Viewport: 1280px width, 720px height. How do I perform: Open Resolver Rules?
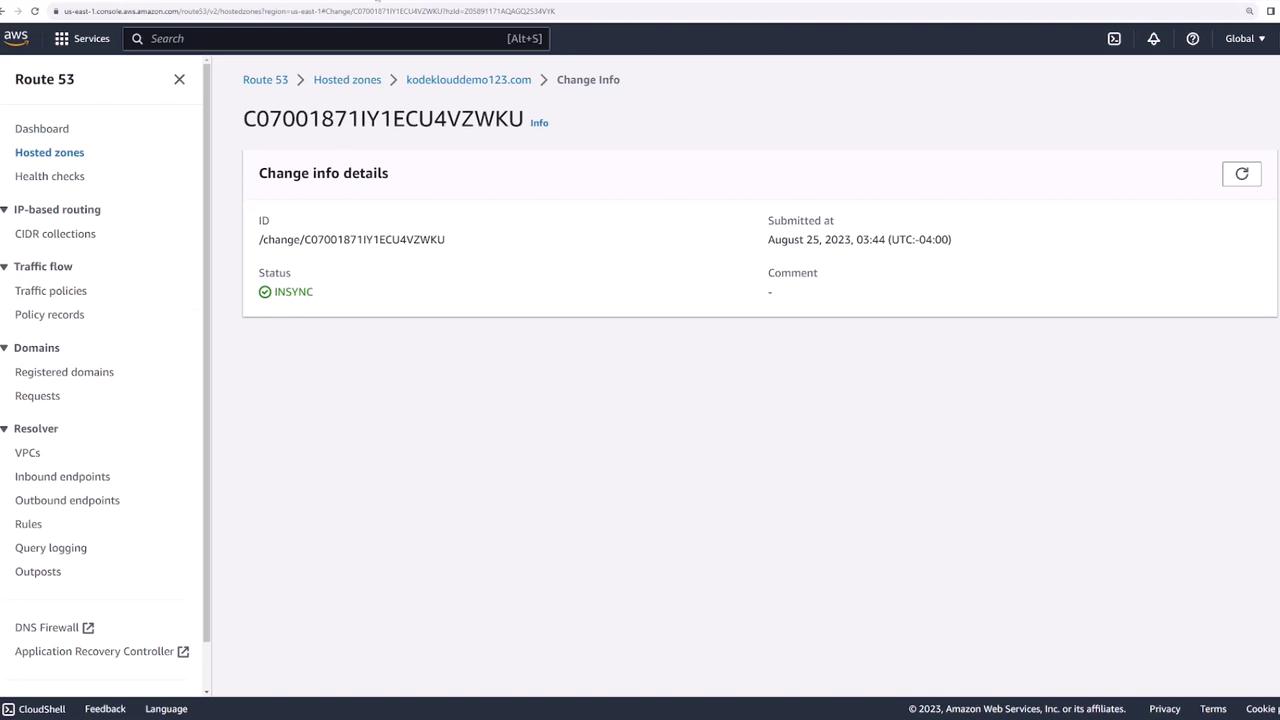click(x=28, y=524)
